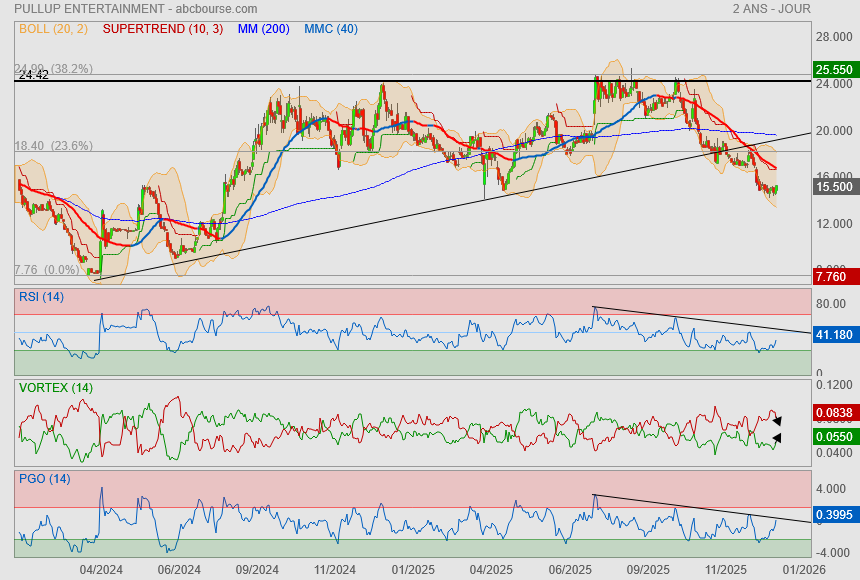Toggle the MM (200) moving average label

pyautogui.click(x=264, y=29)
